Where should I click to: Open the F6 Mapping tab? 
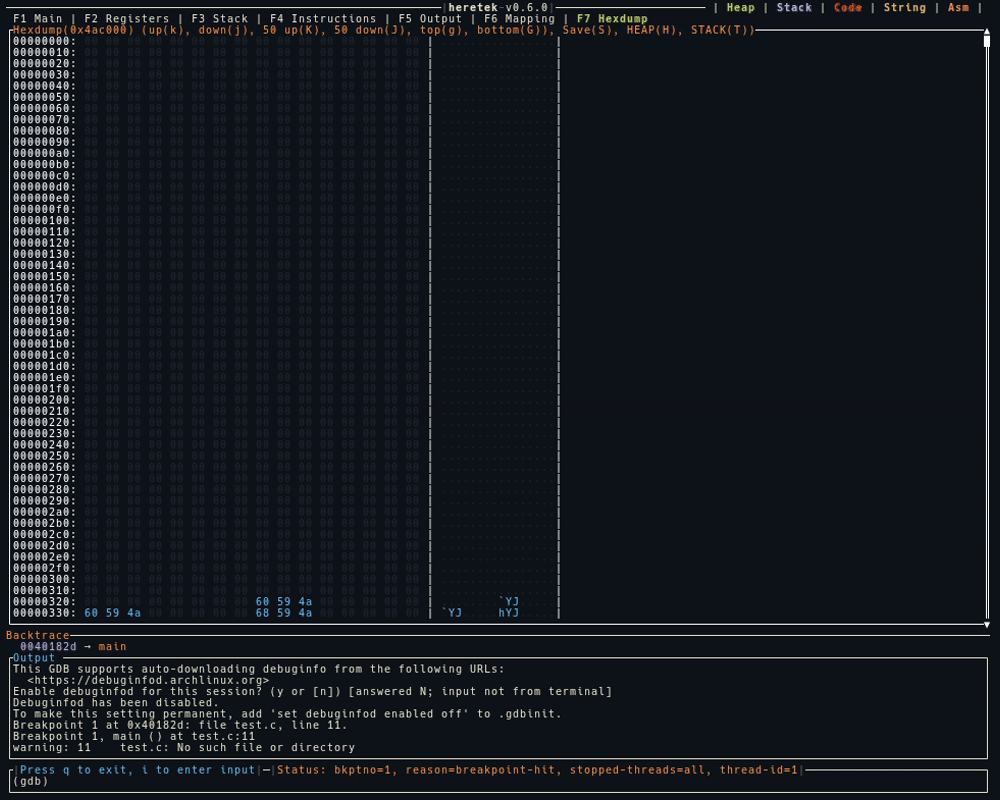click(519, 19)
